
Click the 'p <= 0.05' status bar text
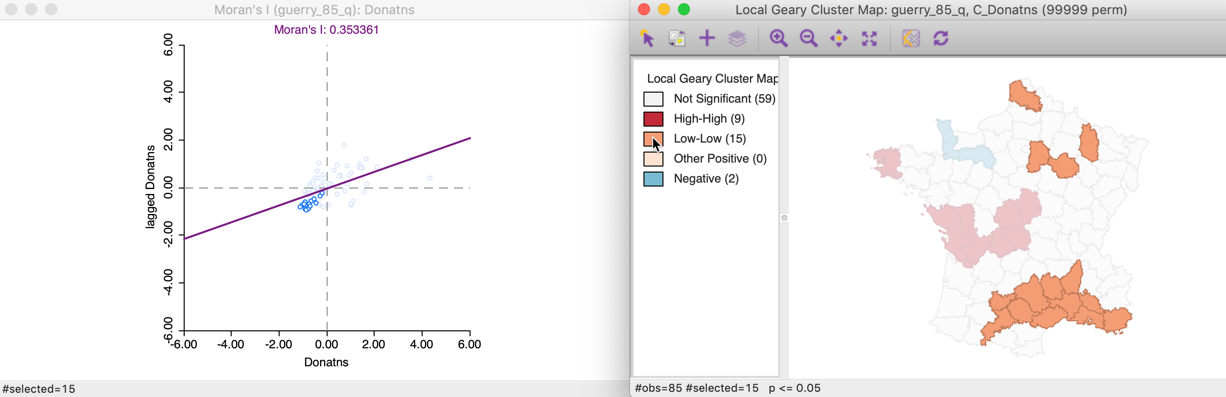[795, 388]
